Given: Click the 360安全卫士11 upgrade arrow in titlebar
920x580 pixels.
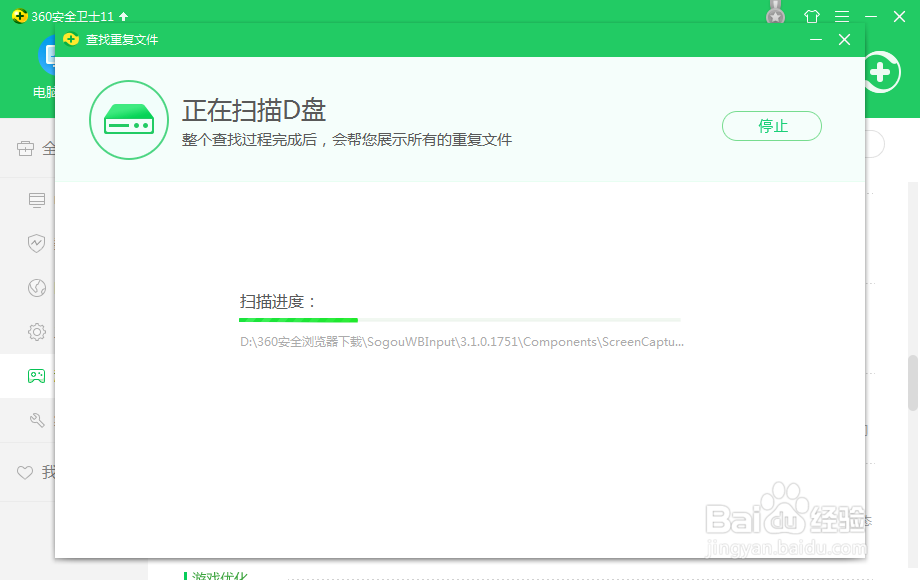Looking at the screenshot, I should (125, 16).
